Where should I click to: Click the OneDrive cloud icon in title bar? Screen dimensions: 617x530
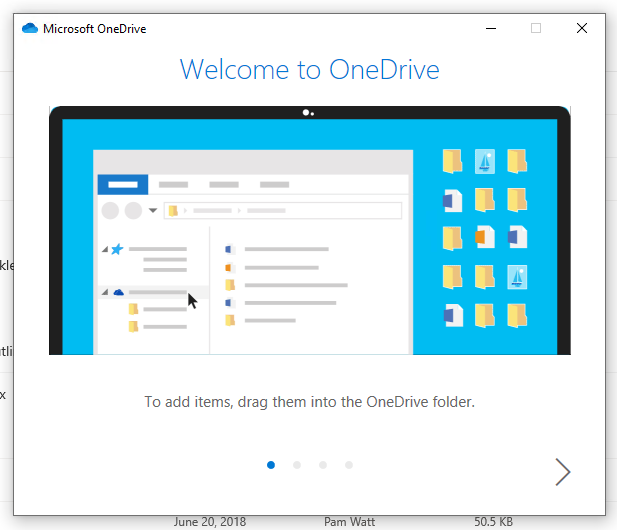(x=30, y=28)
